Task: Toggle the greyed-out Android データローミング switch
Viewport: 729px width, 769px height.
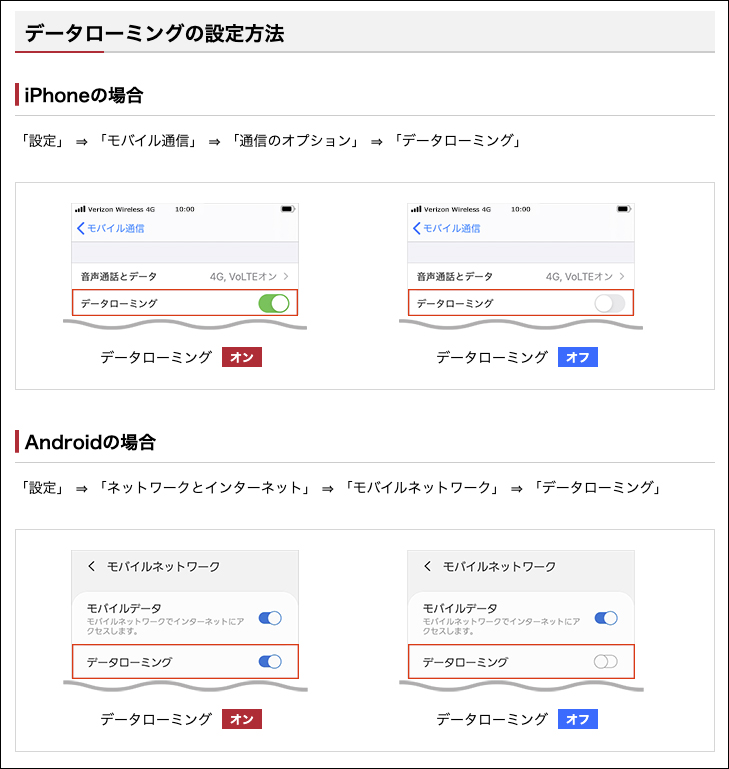Action: coord(605,661)
